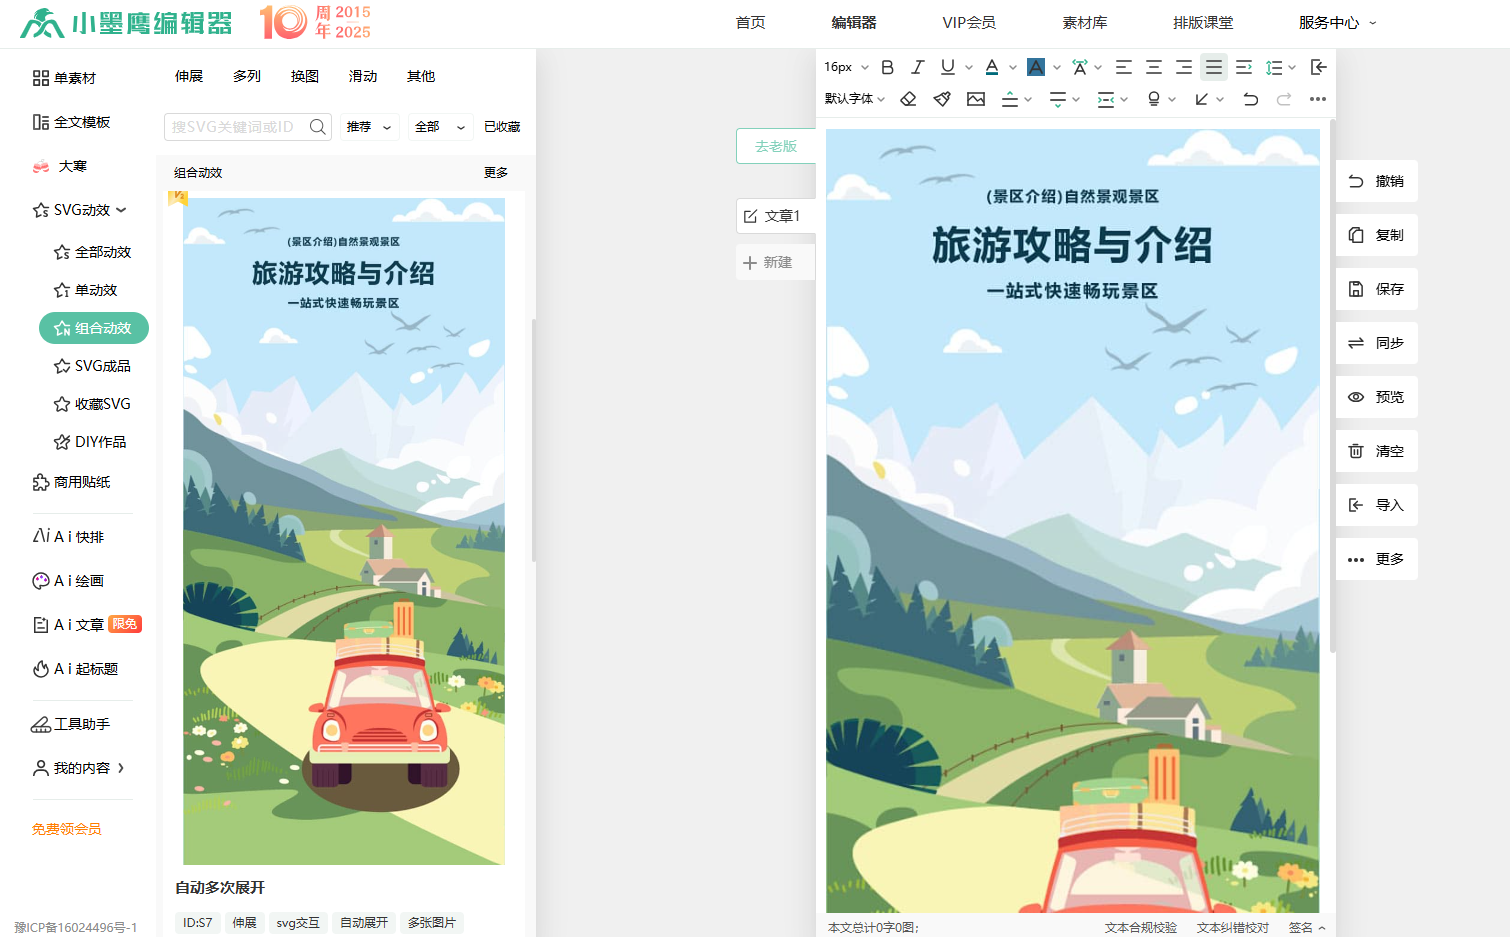
Task: Open the 默认字体 font family dropdown
Action: pos(854,99)
